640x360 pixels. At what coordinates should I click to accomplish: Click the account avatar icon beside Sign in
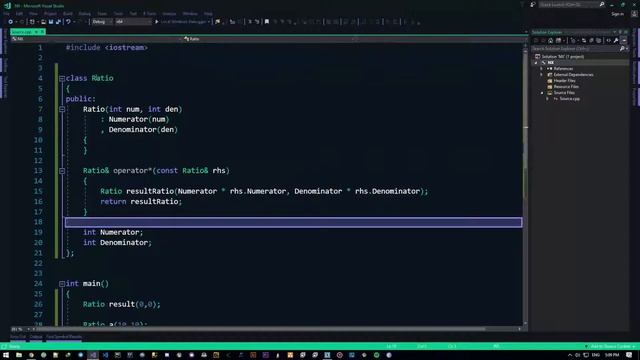pos(634,13)
